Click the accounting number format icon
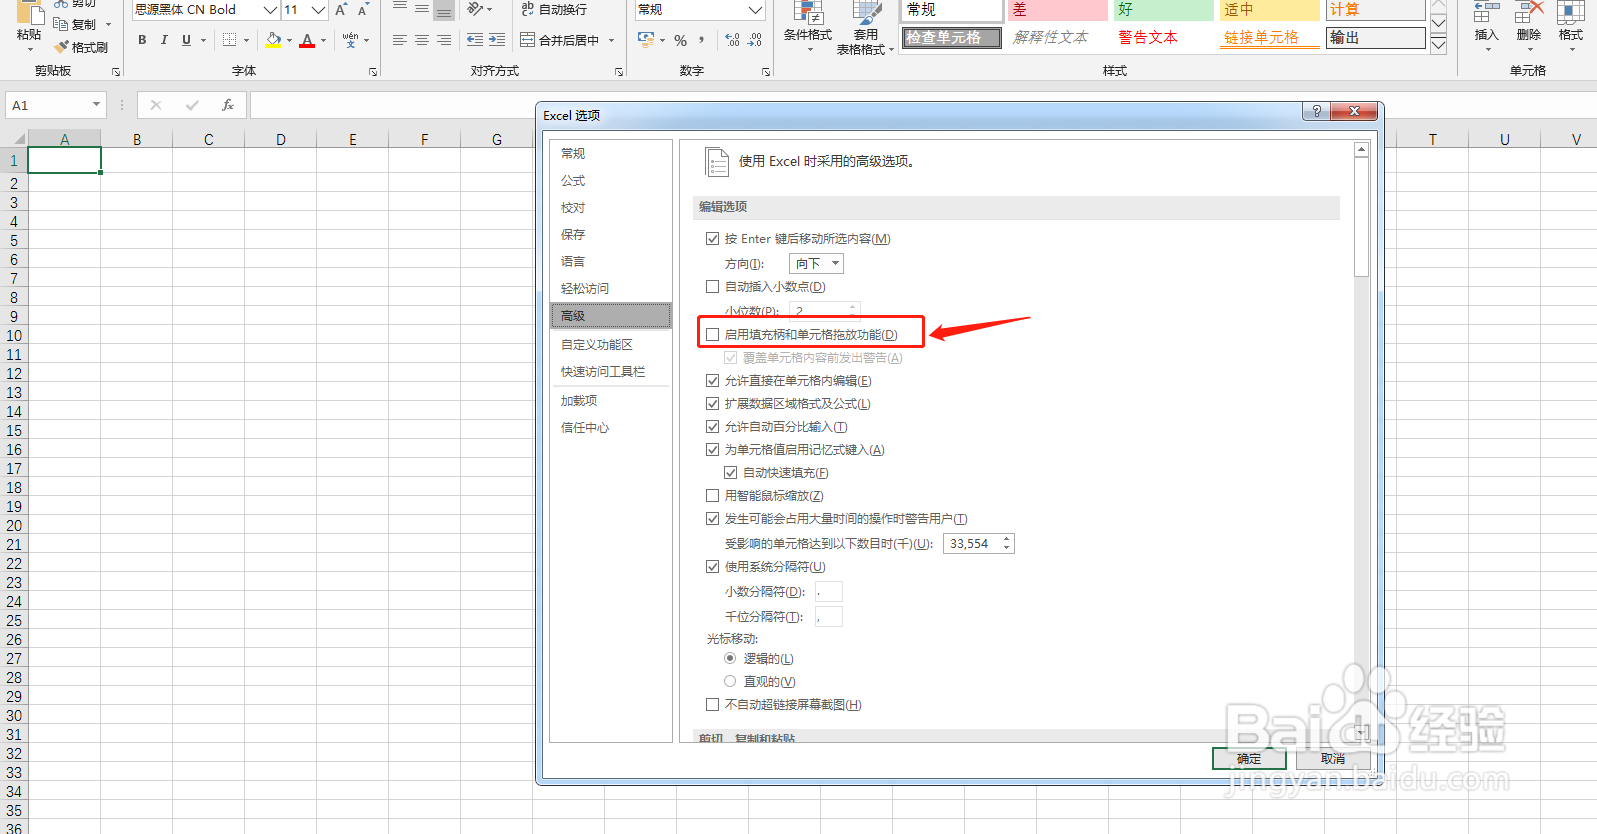Image resolution: width=1597 pixels, height=834 pixels. click(646, 40)
